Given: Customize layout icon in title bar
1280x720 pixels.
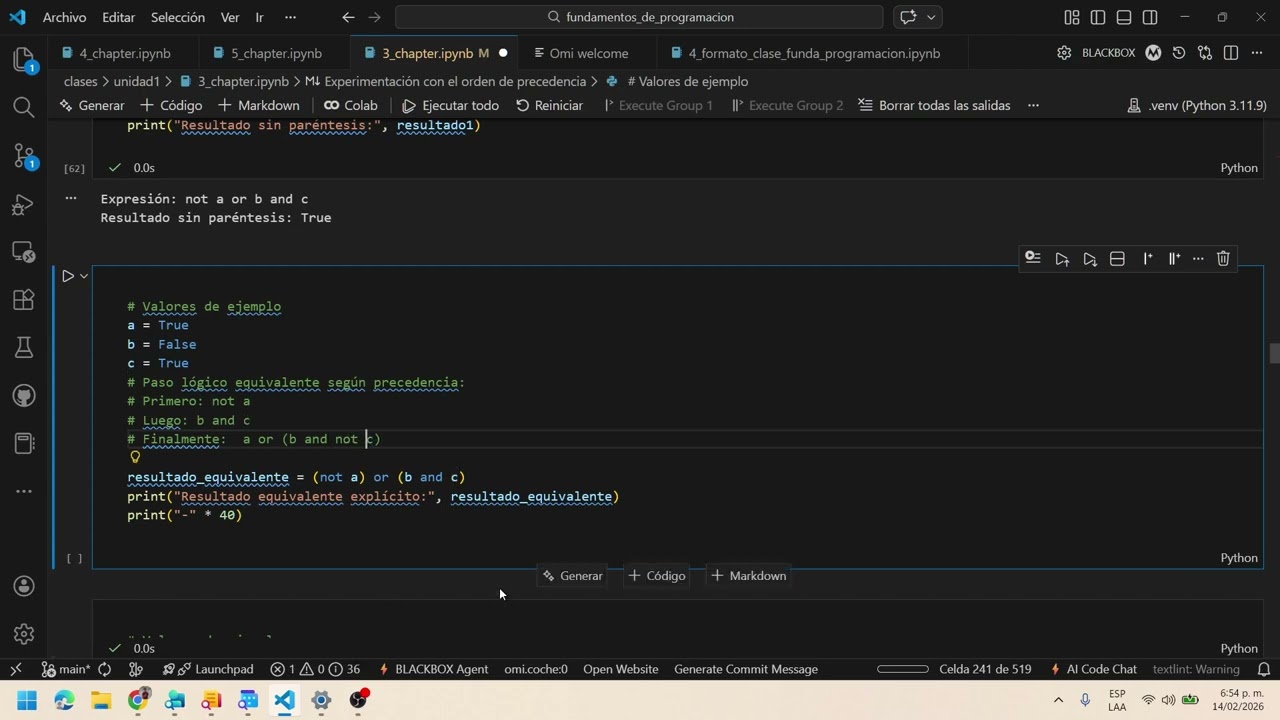Looking at the screenshot, I should tap(1072, 17).
